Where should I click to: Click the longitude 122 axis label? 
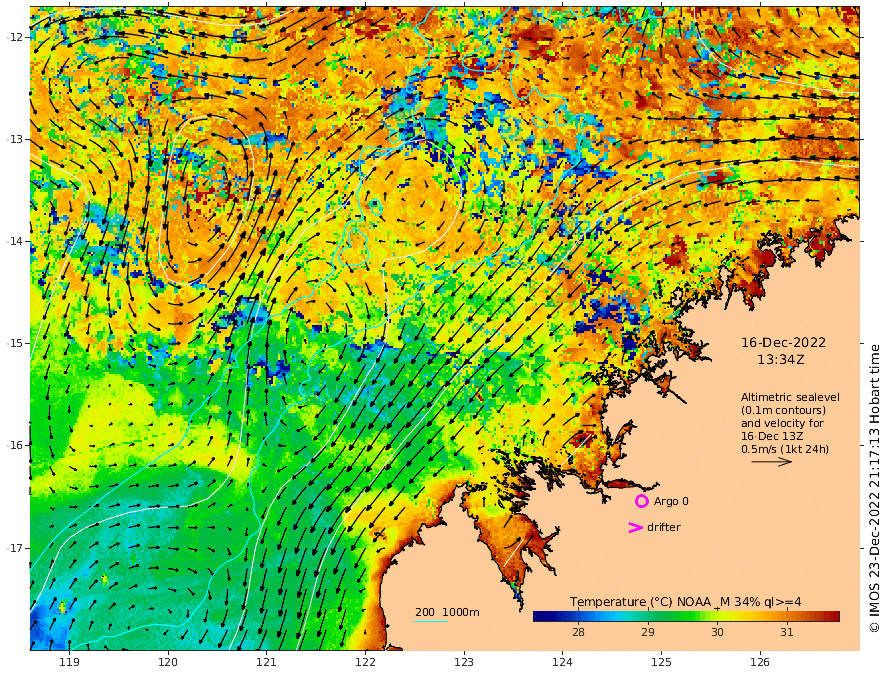coord(365,662)
